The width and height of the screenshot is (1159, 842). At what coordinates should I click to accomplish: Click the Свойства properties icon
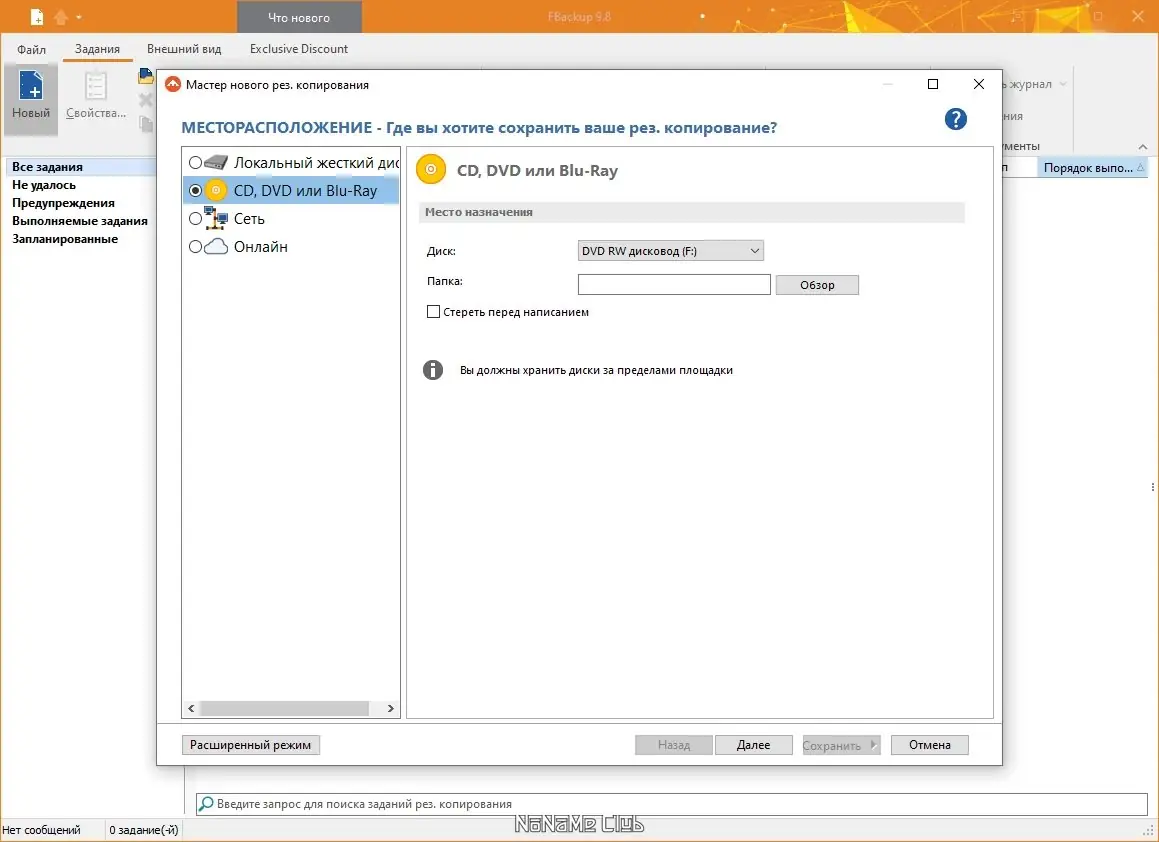[x=95, y=86]
